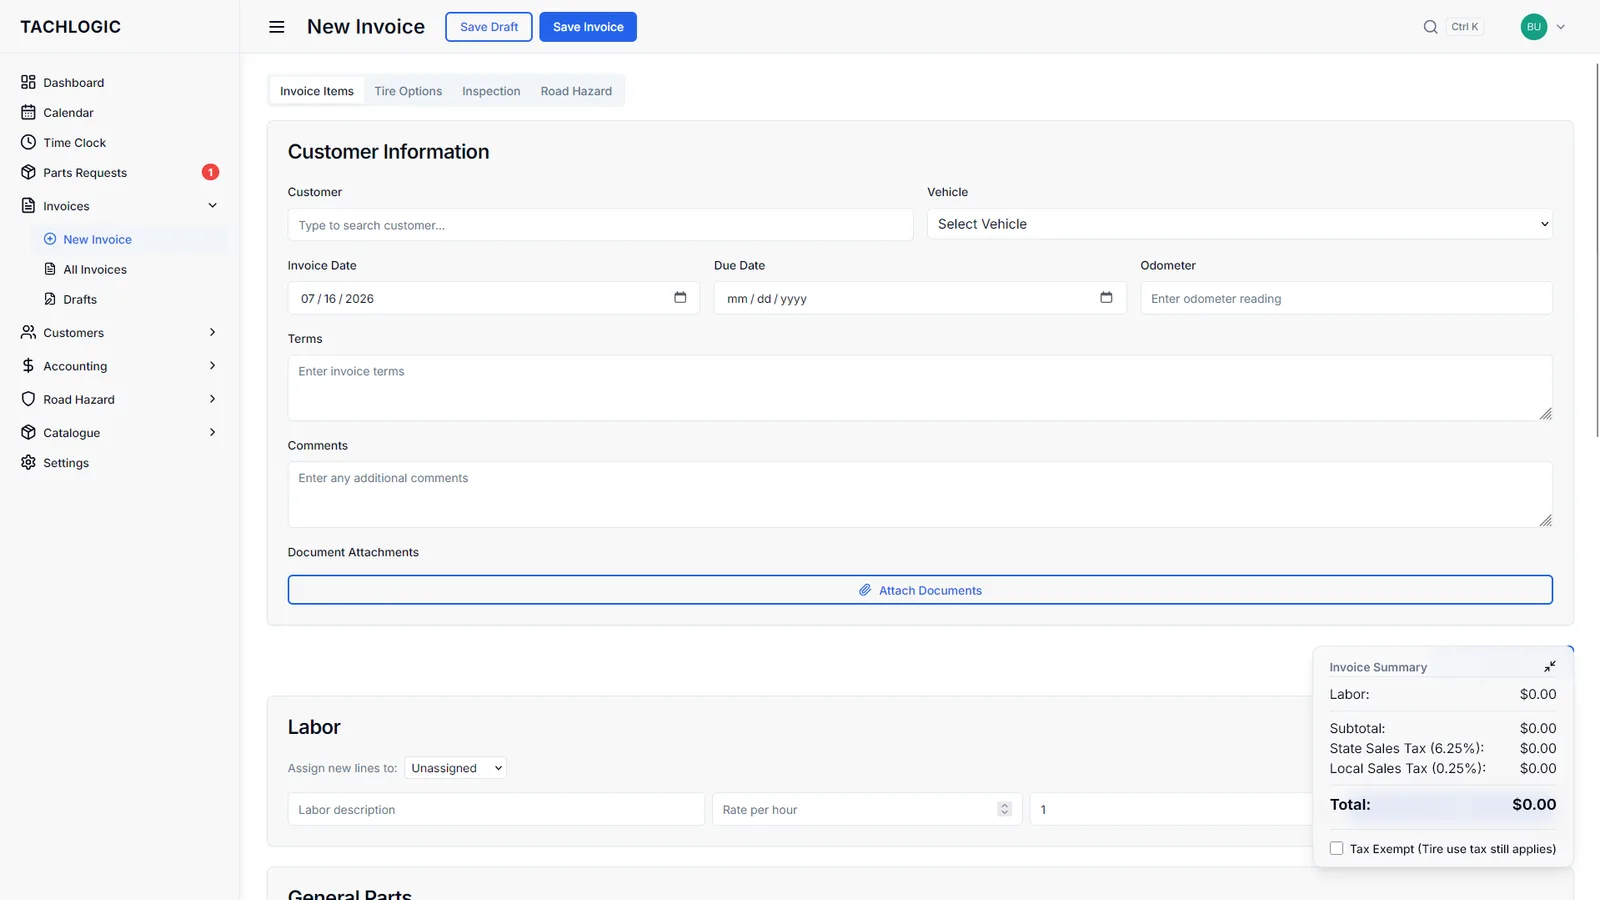Expand the Catalogue sidebar section

click(212, 432)
